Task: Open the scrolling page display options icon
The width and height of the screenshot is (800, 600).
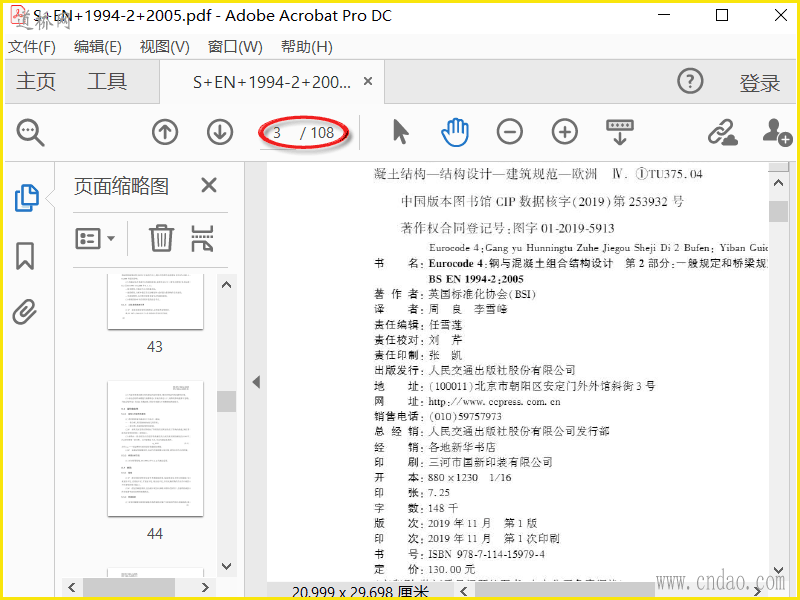Action: click(620, 132)
